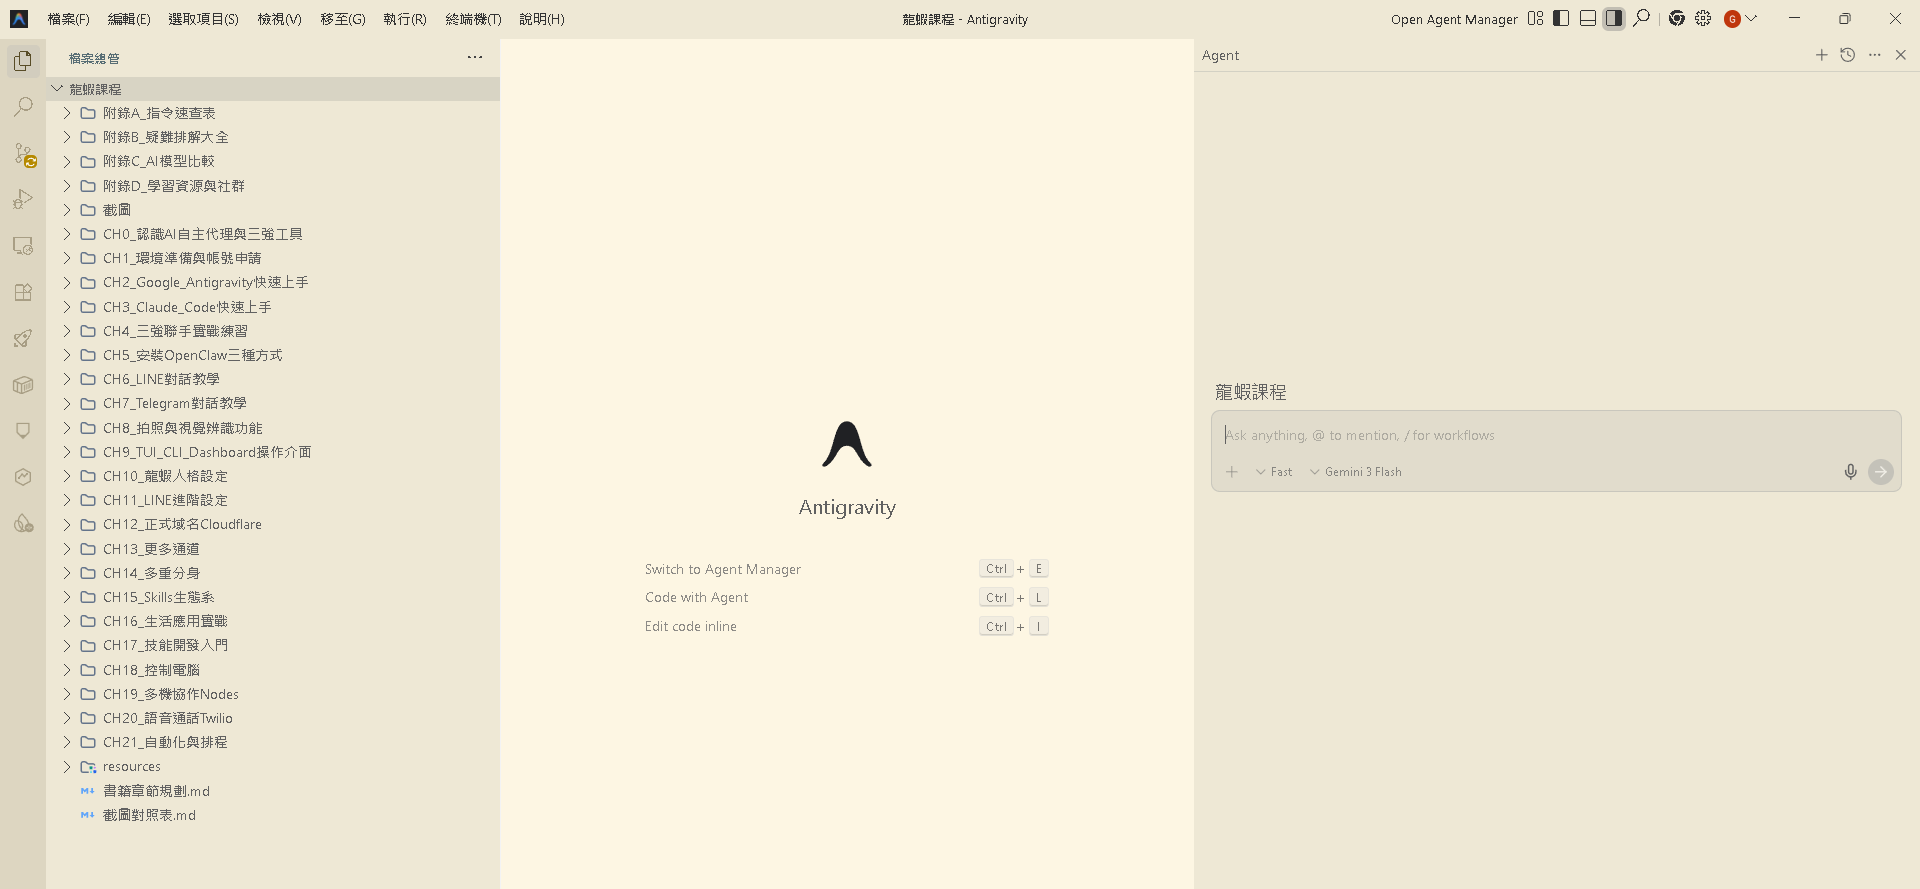Click Edit code inline shortcut
Image resolution: width=1920 pixels, height=889 pixels.
point(691,627)
